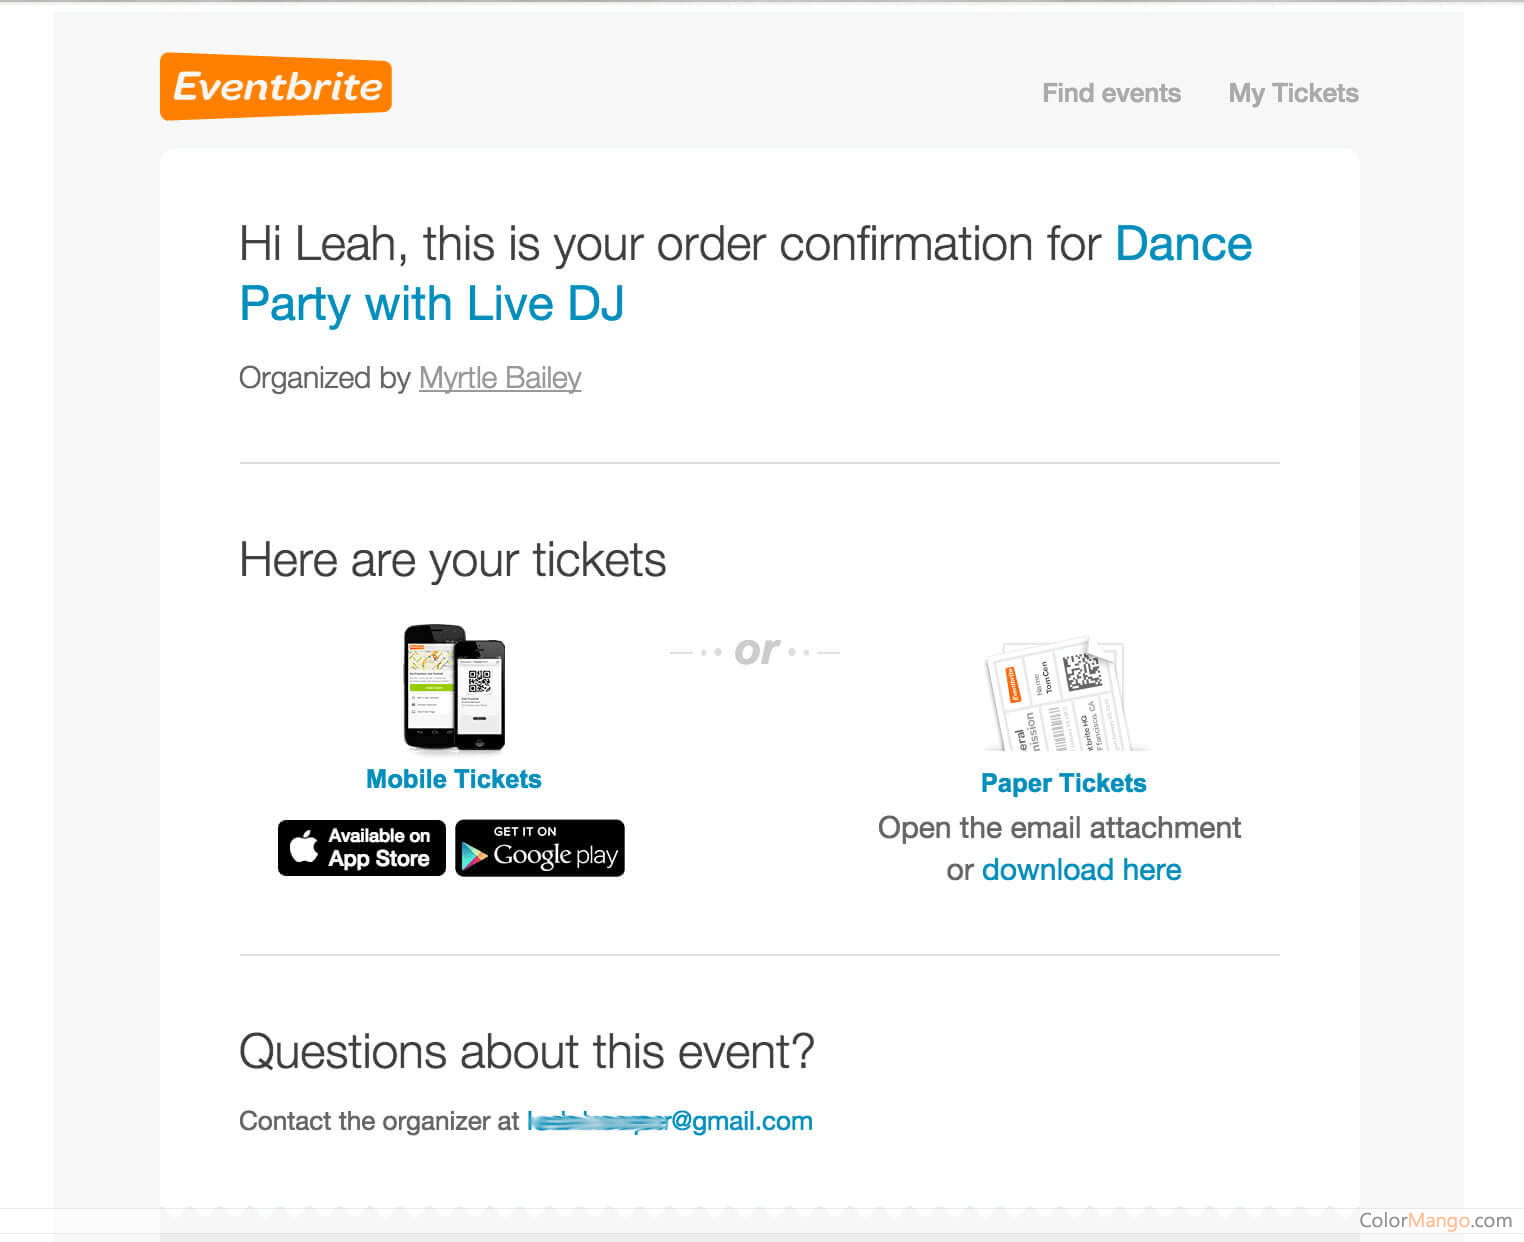Viewport: 1524px width, 1242px height.
Task: Click the 'Here are your tickets' heading
Action: tap(453, 560)
